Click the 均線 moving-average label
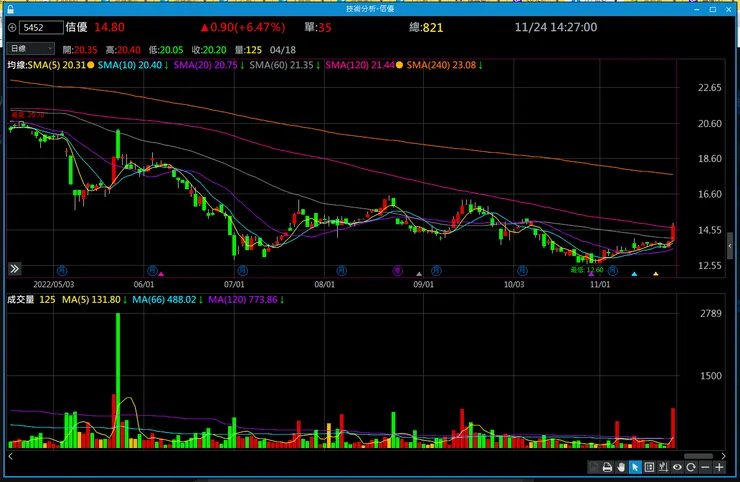 pyautogui.click(x=17, y=65)
